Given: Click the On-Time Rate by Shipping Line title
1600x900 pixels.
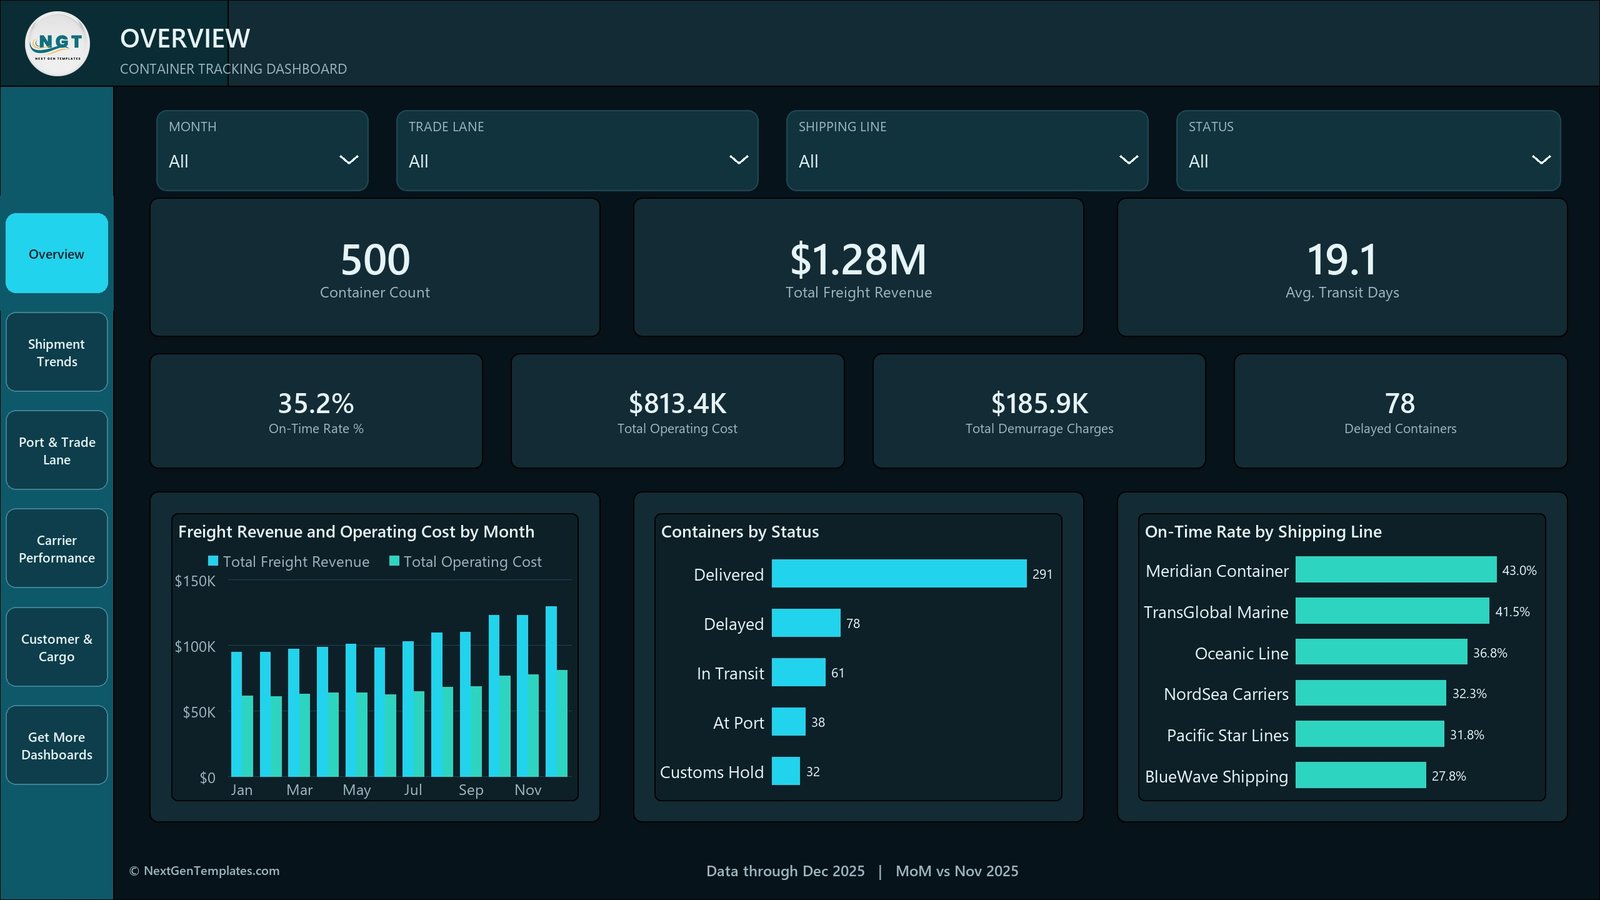Looking at the screenshot, I should (1263, 532).
